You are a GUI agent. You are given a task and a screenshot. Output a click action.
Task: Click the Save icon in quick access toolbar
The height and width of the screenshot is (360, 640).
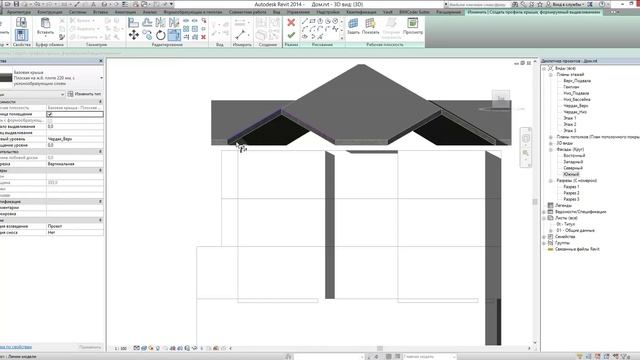tap(16, 4)
